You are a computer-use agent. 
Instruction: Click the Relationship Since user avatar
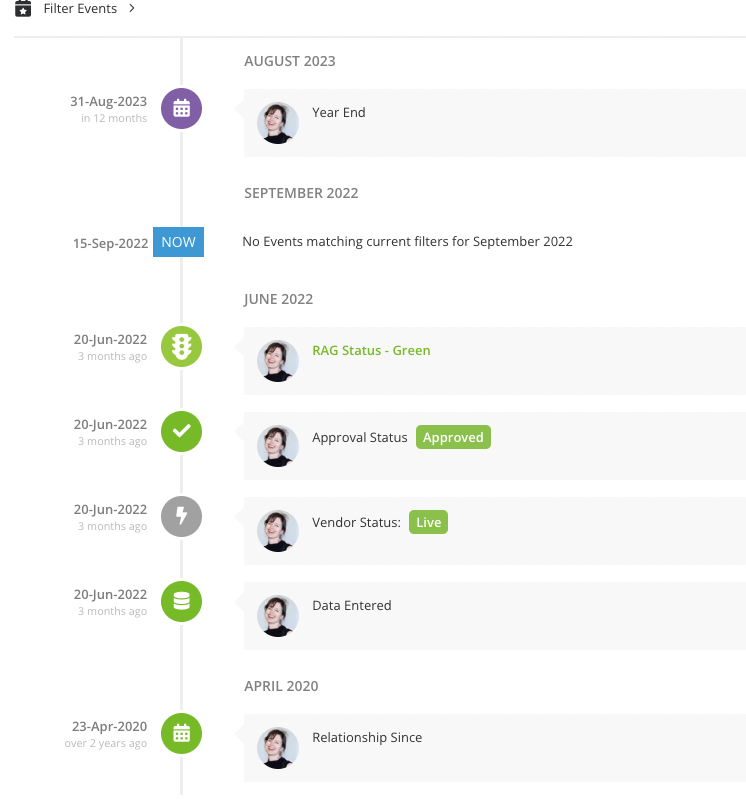pos(278,748)
